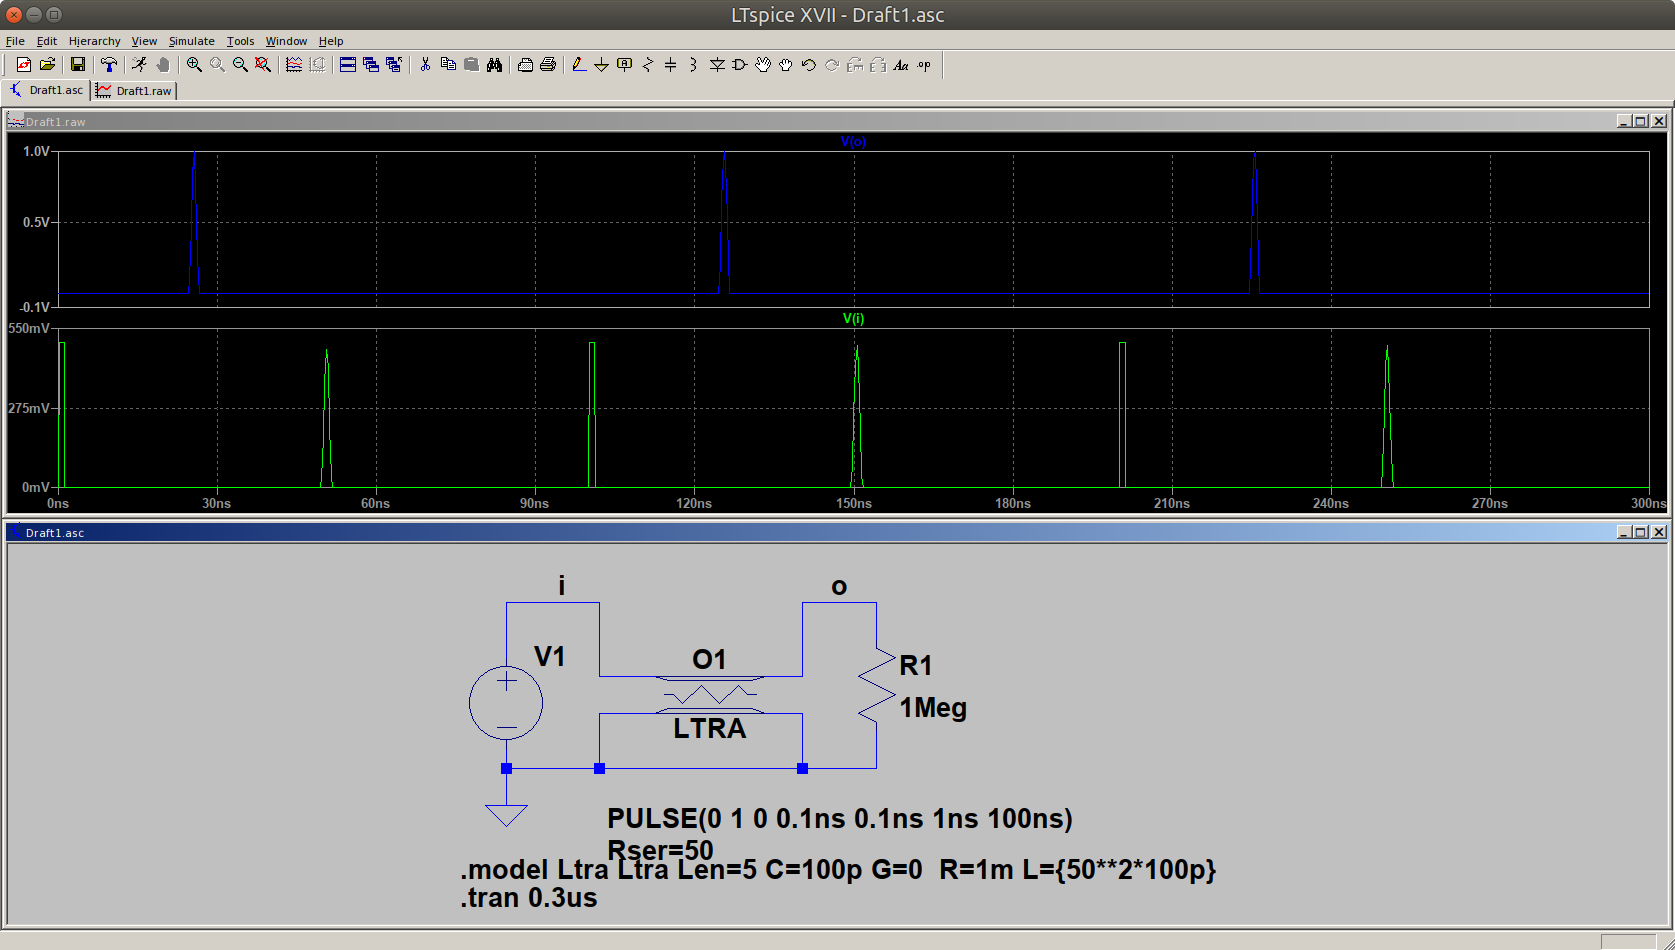Select the Diode placement tool
The image size is (1675, 950).
(717, 65)
